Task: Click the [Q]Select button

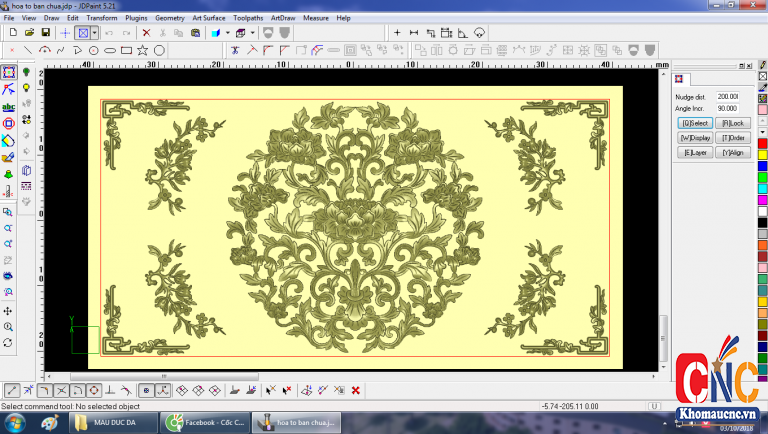Action: point(694,123)
